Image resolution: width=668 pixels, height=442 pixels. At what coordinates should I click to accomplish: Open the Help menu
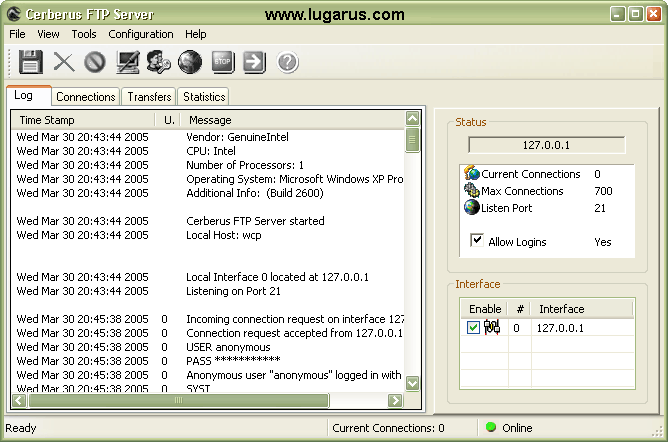pyautogui.click(x=196, y=34)
